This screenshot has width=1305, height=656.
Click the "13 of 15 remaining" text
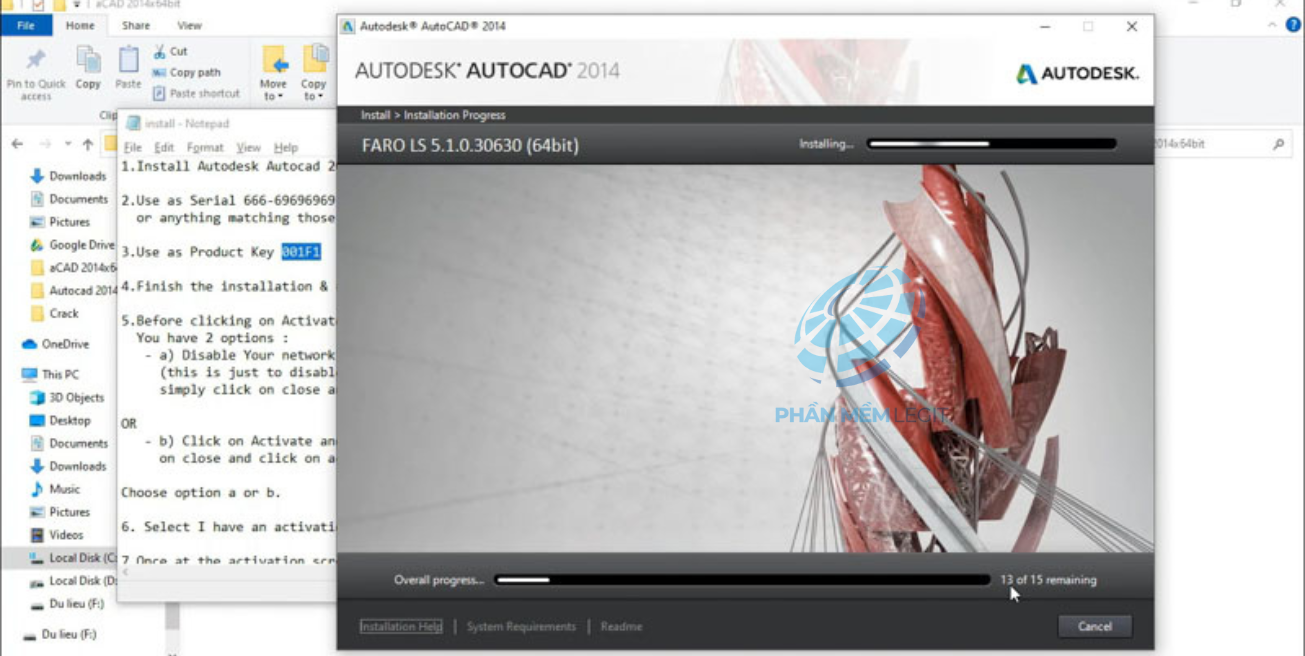[x=1048, y=580]
